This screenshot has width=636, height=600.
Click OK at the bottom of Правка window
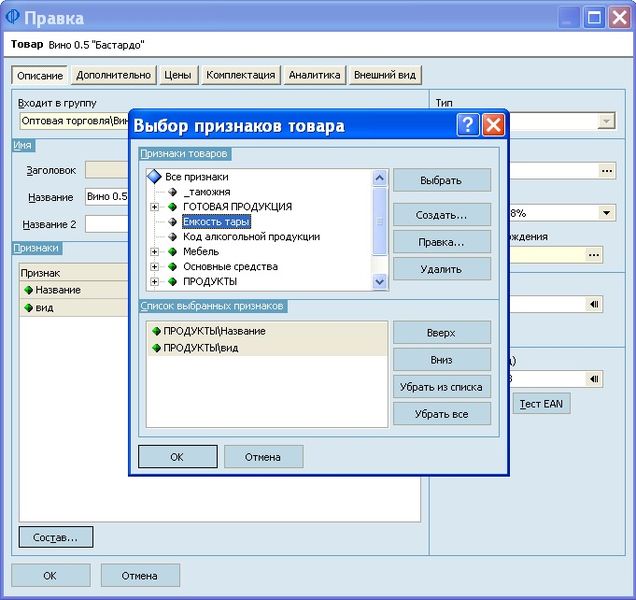(50, 575)
